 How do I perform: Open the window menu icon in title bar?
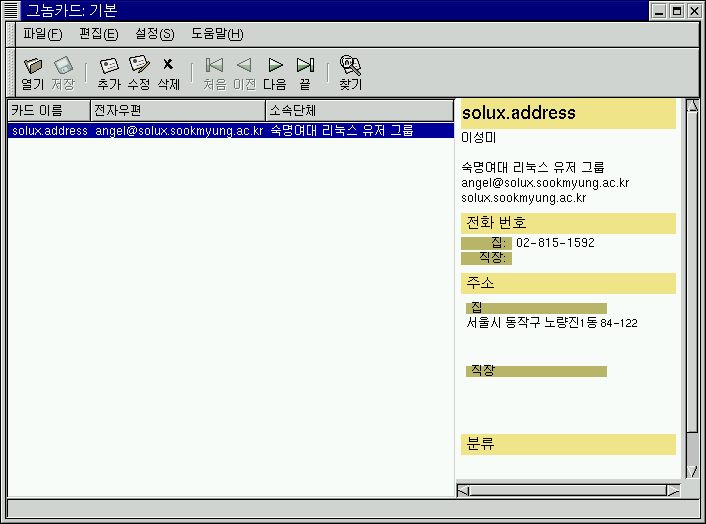(x=11, y=10)
